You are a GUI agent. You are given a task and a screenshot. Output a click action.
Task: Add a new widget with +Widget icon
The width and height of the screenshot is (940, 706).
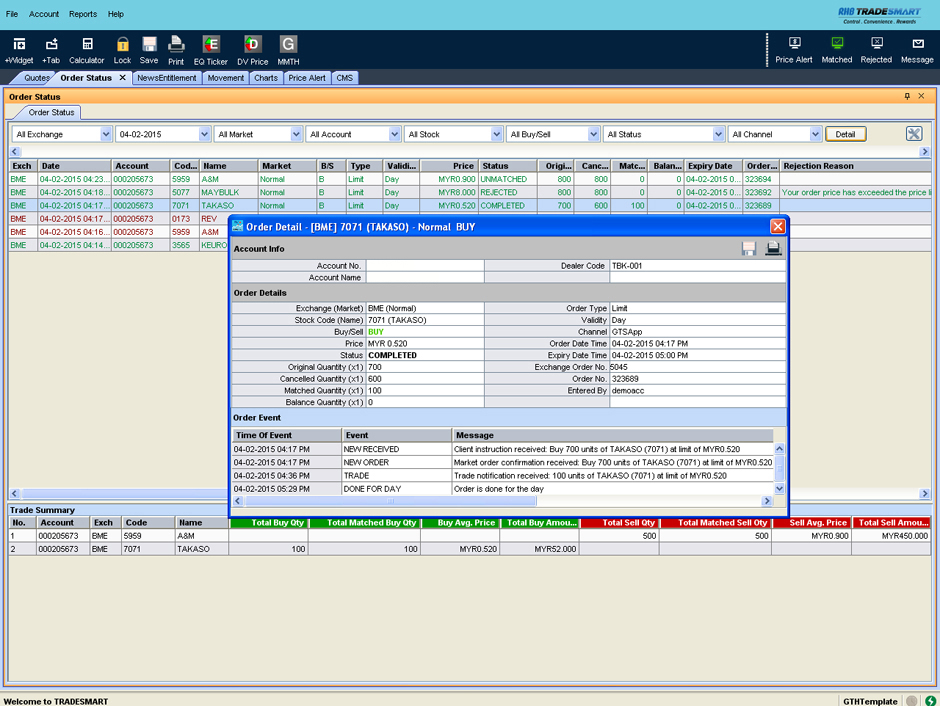pyautogui.click(x=19, y=50)
